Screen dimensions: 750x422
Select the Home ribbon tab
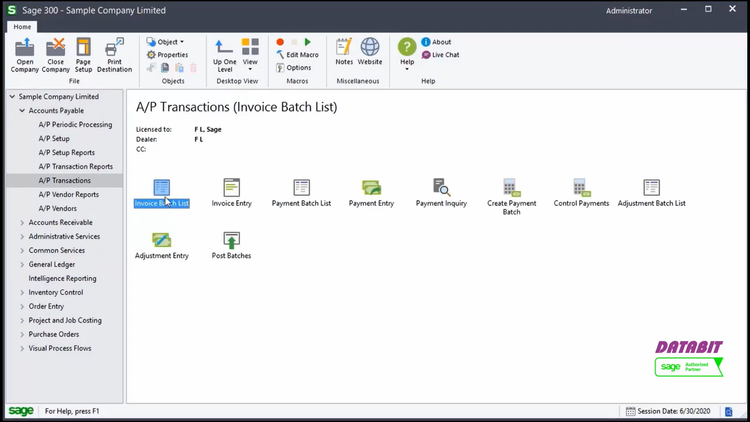point(22,27)
